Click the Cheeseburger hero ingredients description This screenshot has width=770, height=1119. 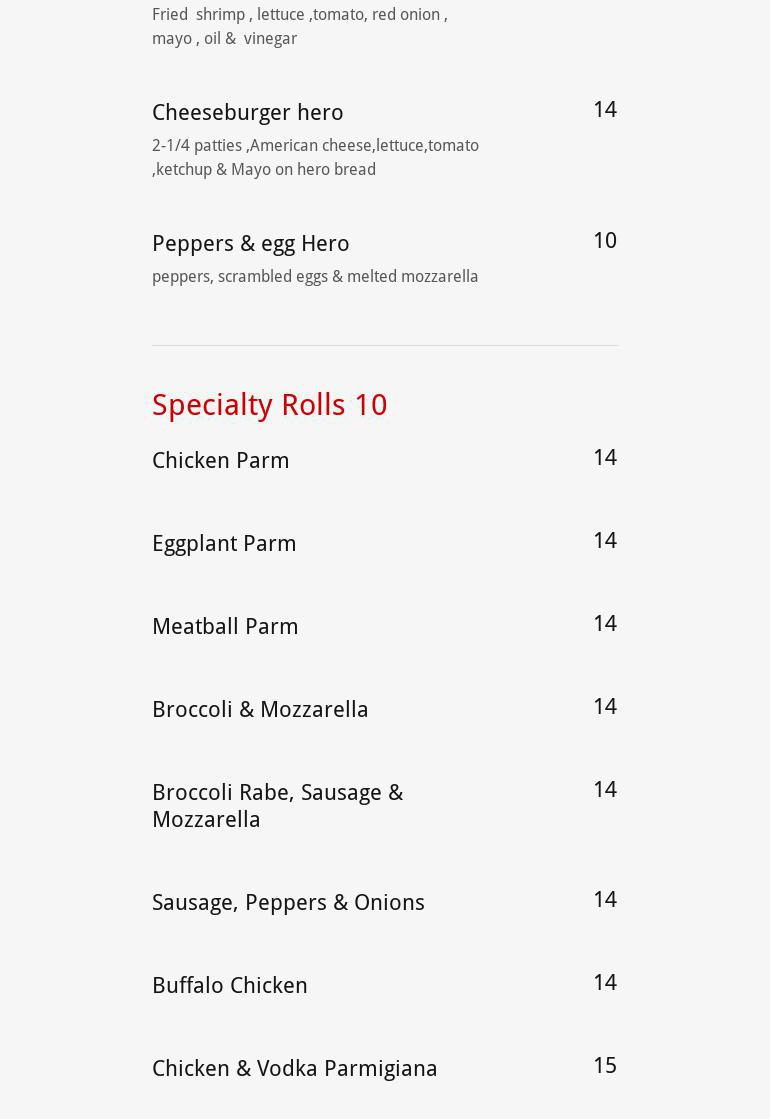315,157
